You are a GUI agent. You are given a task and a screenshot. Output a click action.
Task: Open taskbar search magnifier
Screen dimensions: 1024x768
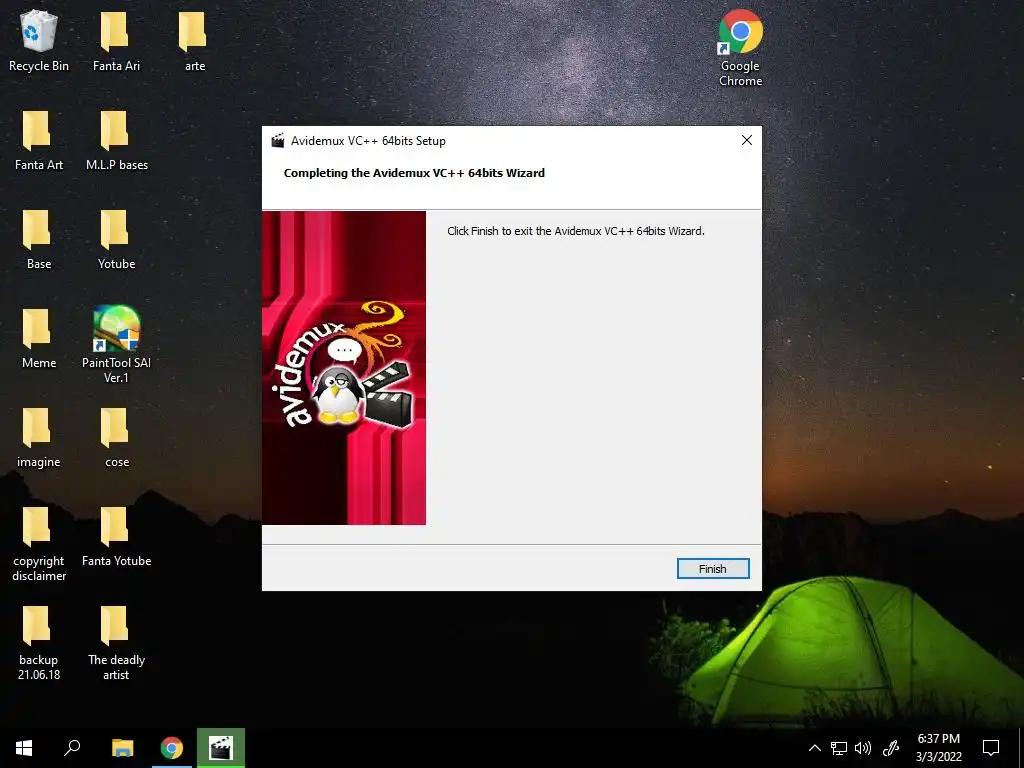click(72, 748)
